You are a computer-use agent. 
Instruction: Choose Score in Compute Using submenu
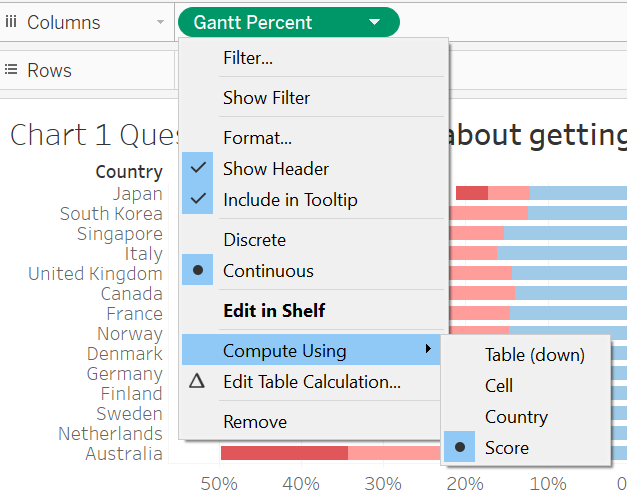[506, 447]
